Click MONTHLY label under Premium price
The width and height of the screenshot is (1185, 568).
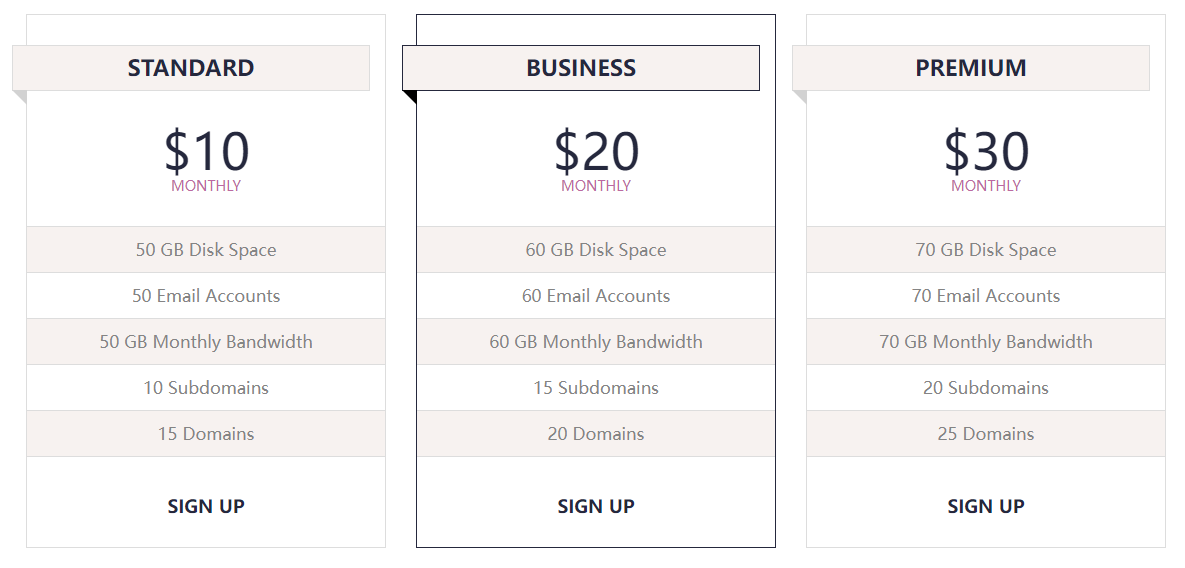[985, 186]
